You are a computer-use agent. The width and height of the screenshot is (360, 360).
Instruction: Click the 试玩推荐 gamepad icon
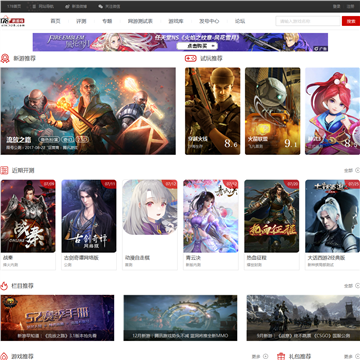(190, 58)
